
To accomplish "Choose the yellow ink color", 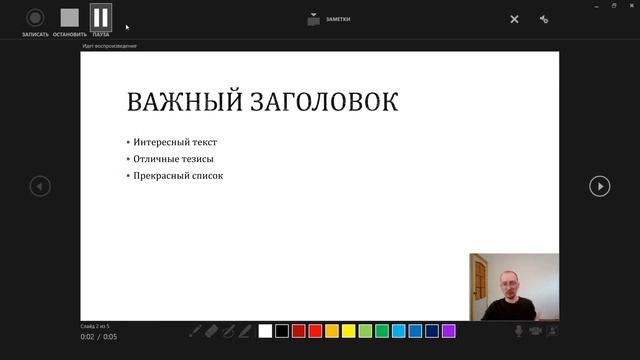I will (349, 331).
